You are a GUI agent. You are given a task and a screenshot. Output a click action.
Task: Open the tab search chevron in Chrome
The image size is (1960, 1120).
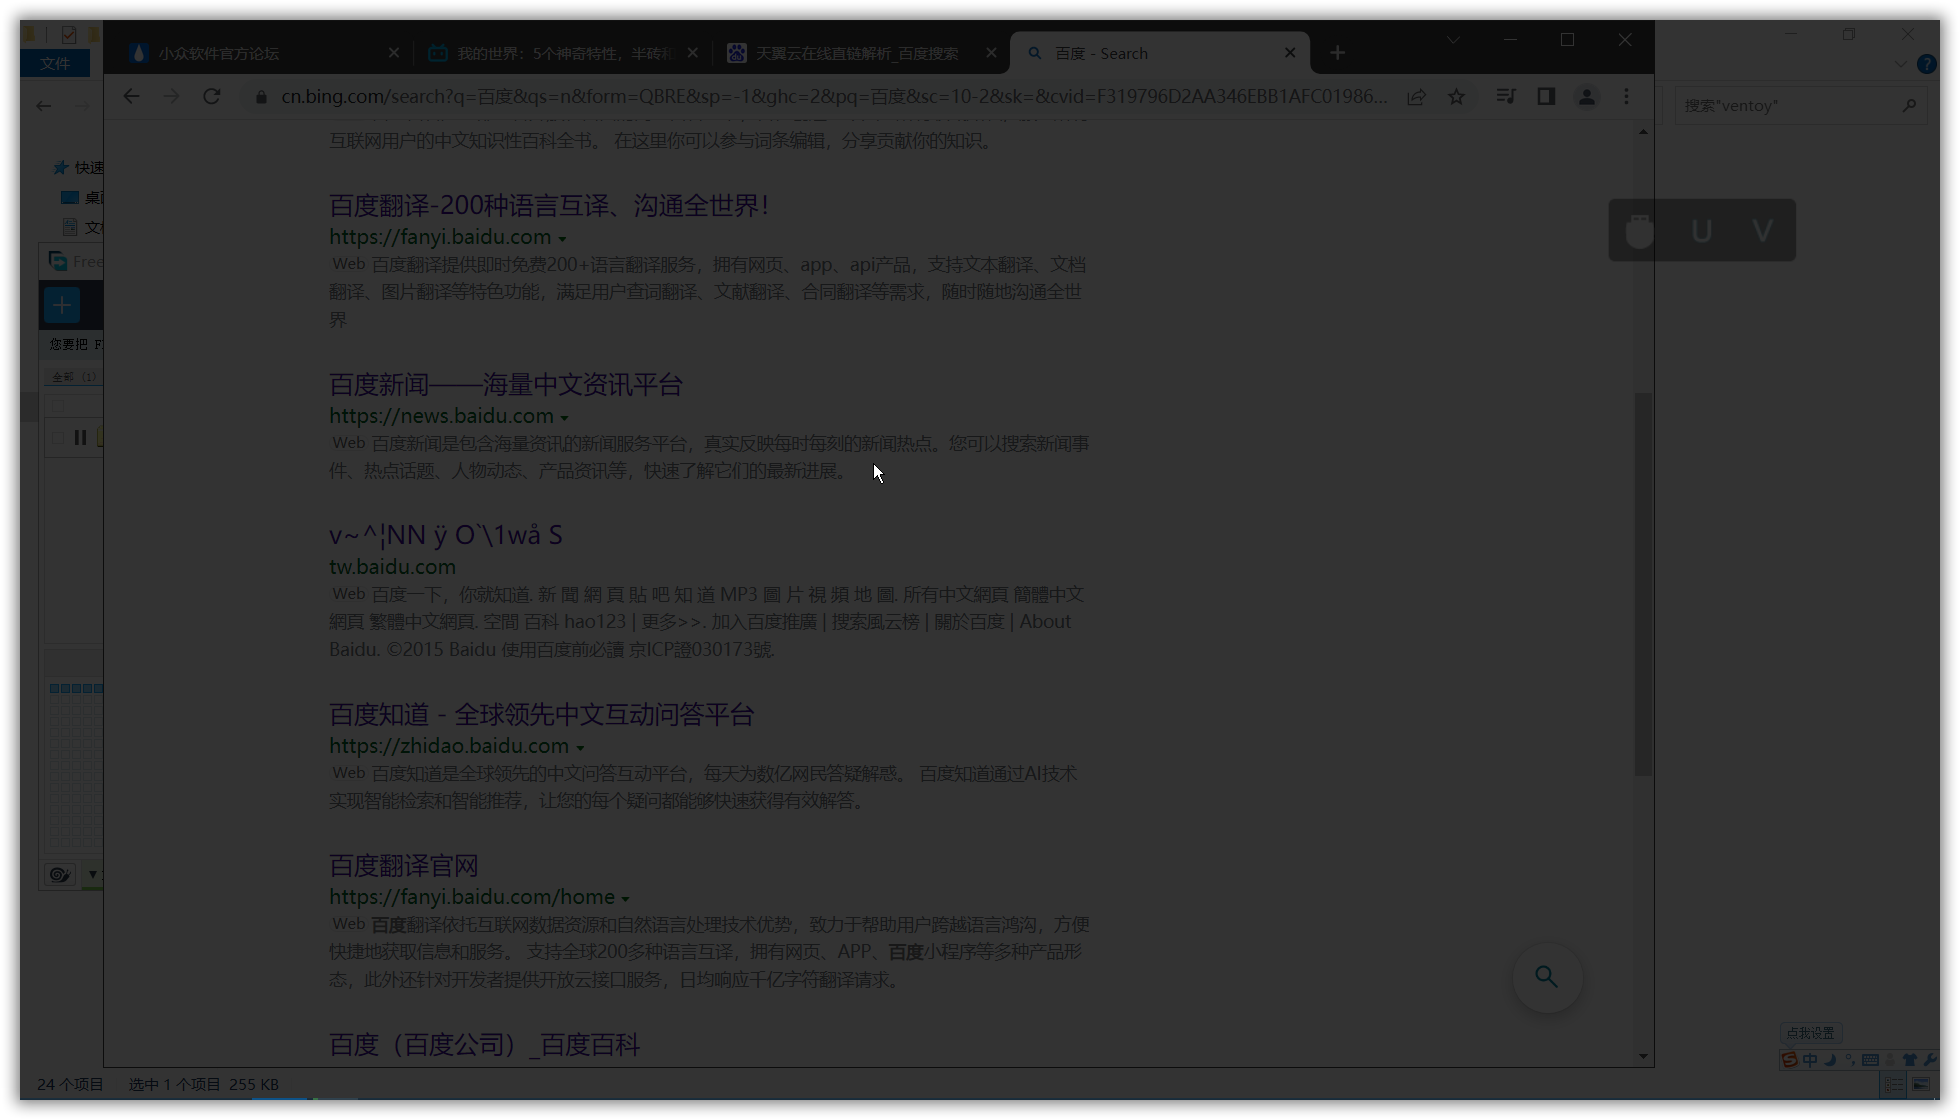1453,40
